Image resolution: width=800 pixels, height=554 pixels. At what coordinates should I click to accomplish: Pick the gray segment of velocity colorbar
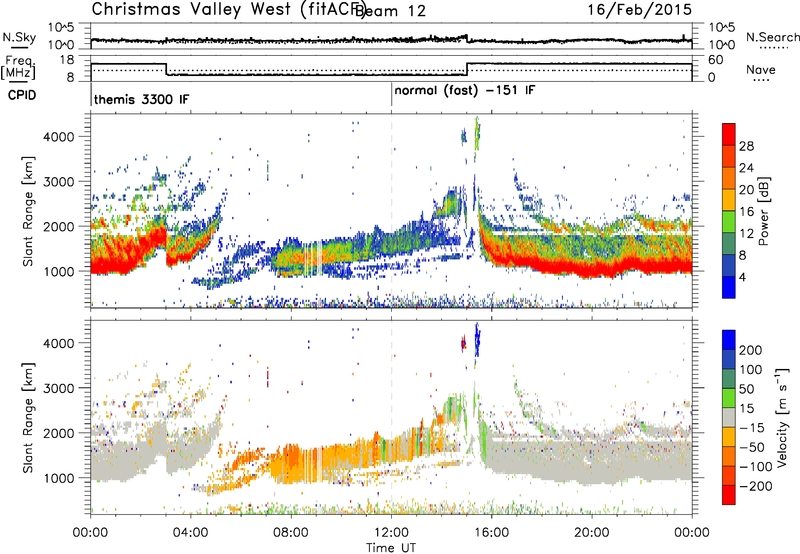[729, 417]
